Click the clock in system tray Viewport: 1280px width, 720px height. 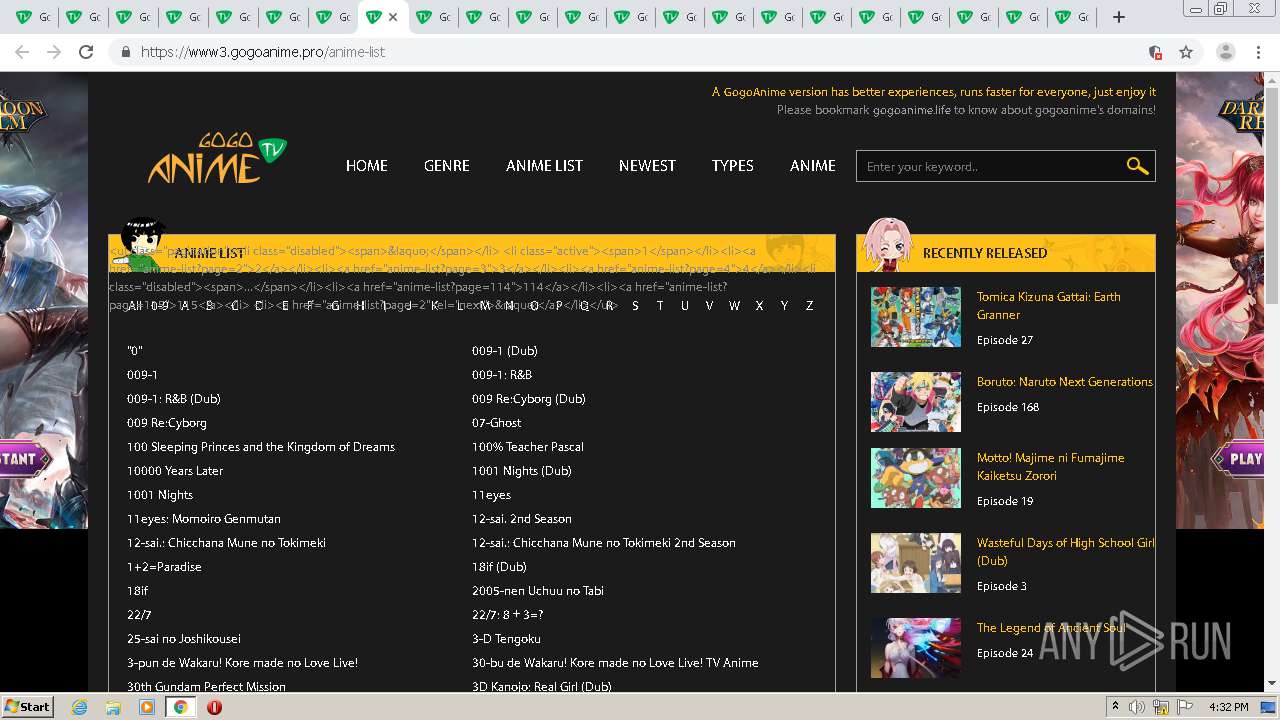click(x=1228, y=707)
